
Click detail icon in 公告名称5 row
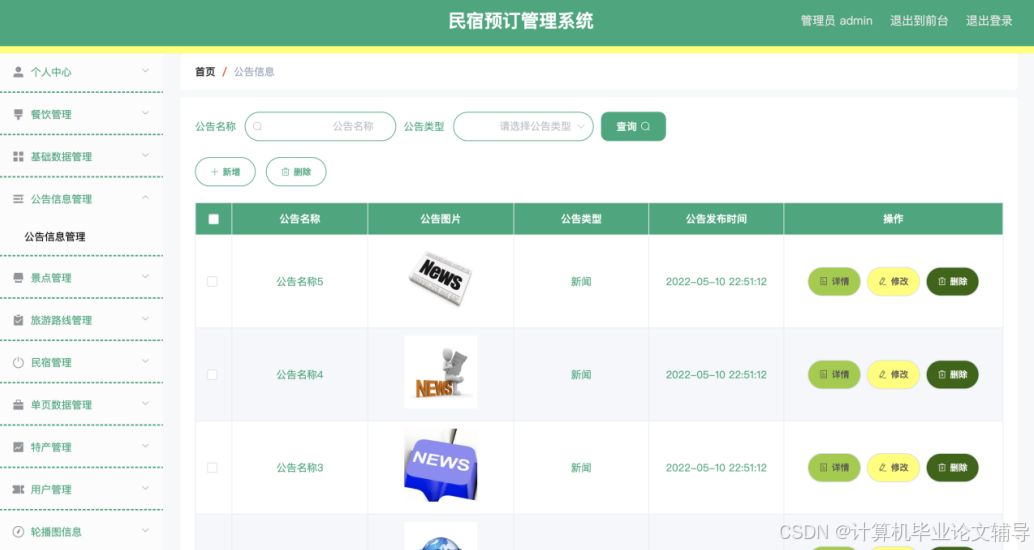tap(823, 282)
